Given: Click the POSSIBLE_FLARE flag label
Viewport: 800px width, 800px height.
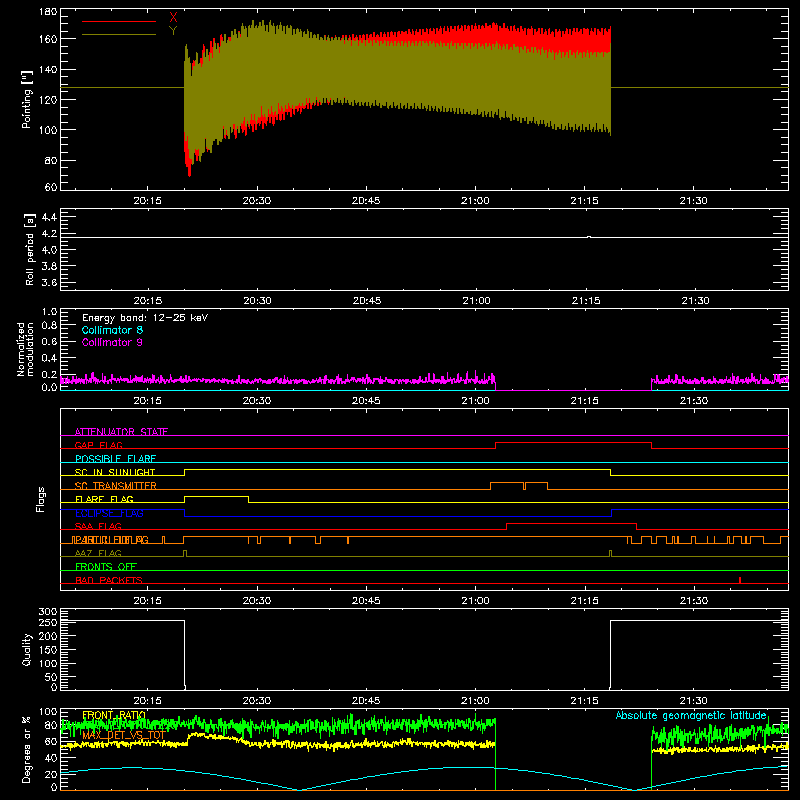Looking at the screenshot, I should 115,459.
